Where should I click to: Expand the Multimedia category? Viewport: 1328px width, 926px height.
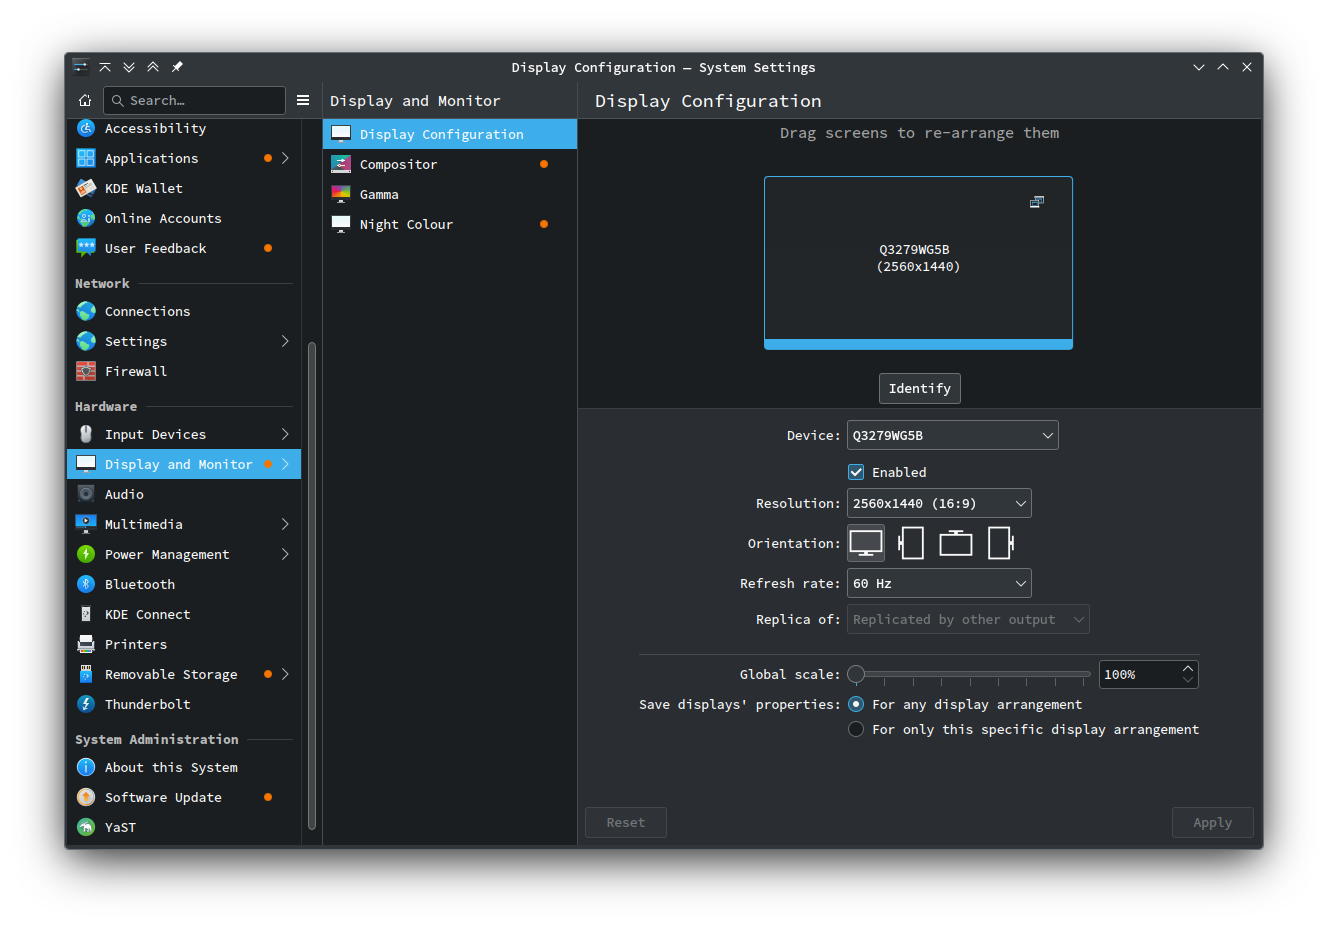[x=285, y=524]
